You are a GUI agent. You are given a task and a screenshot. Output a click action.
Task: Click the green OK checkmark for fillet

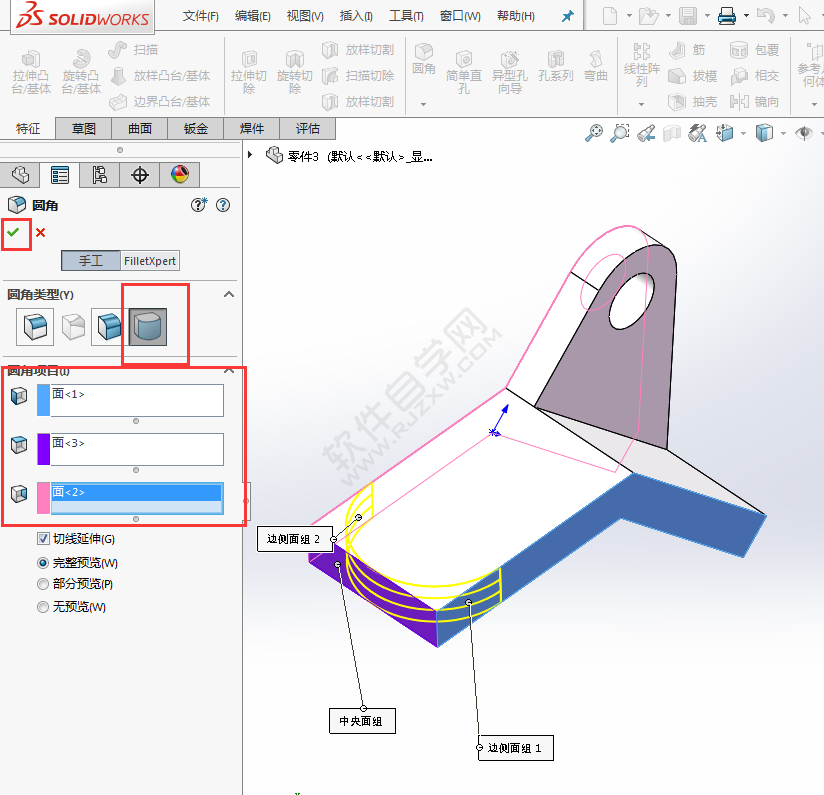pos(14,232)
